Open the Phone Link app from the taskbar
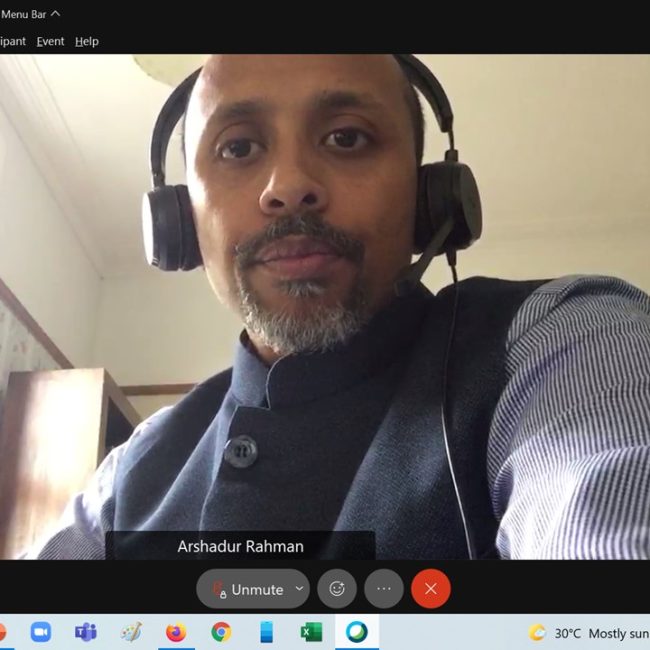 pos(266,633)
